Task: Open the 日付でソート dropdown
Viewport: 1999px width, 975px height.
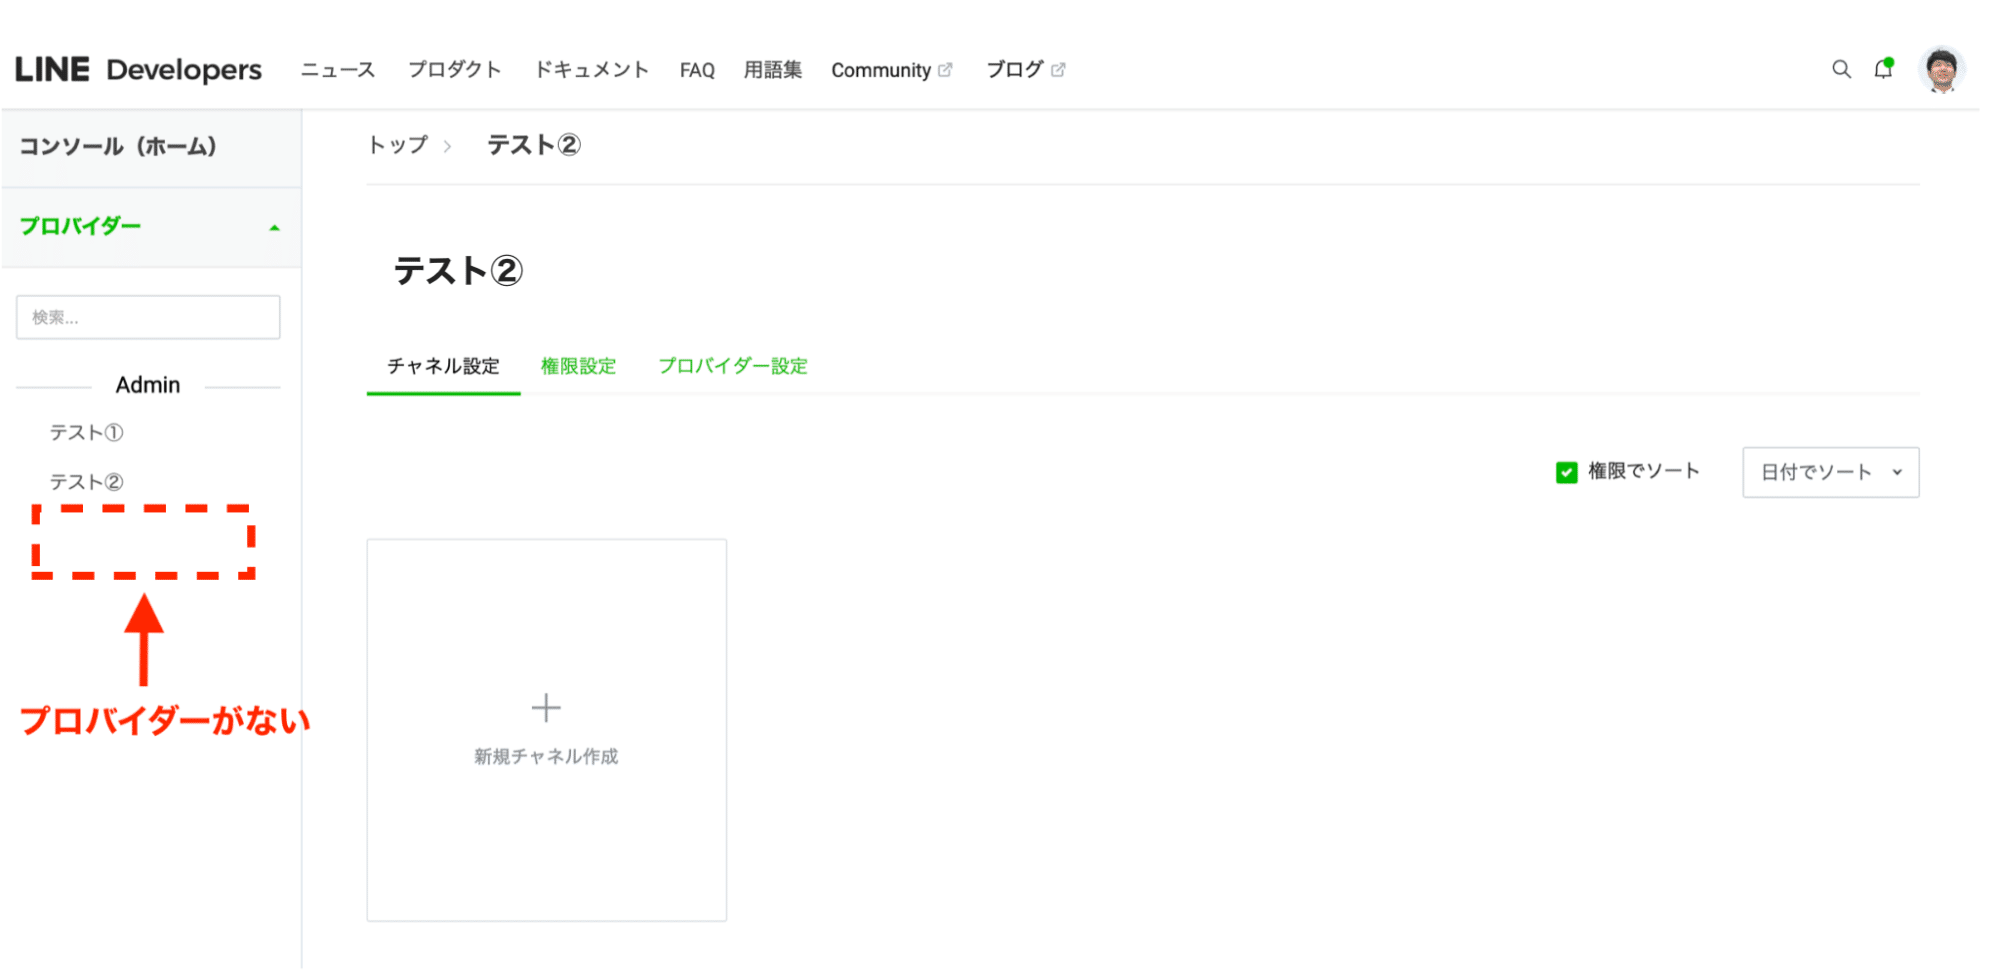Action: tap(1829, 471)
